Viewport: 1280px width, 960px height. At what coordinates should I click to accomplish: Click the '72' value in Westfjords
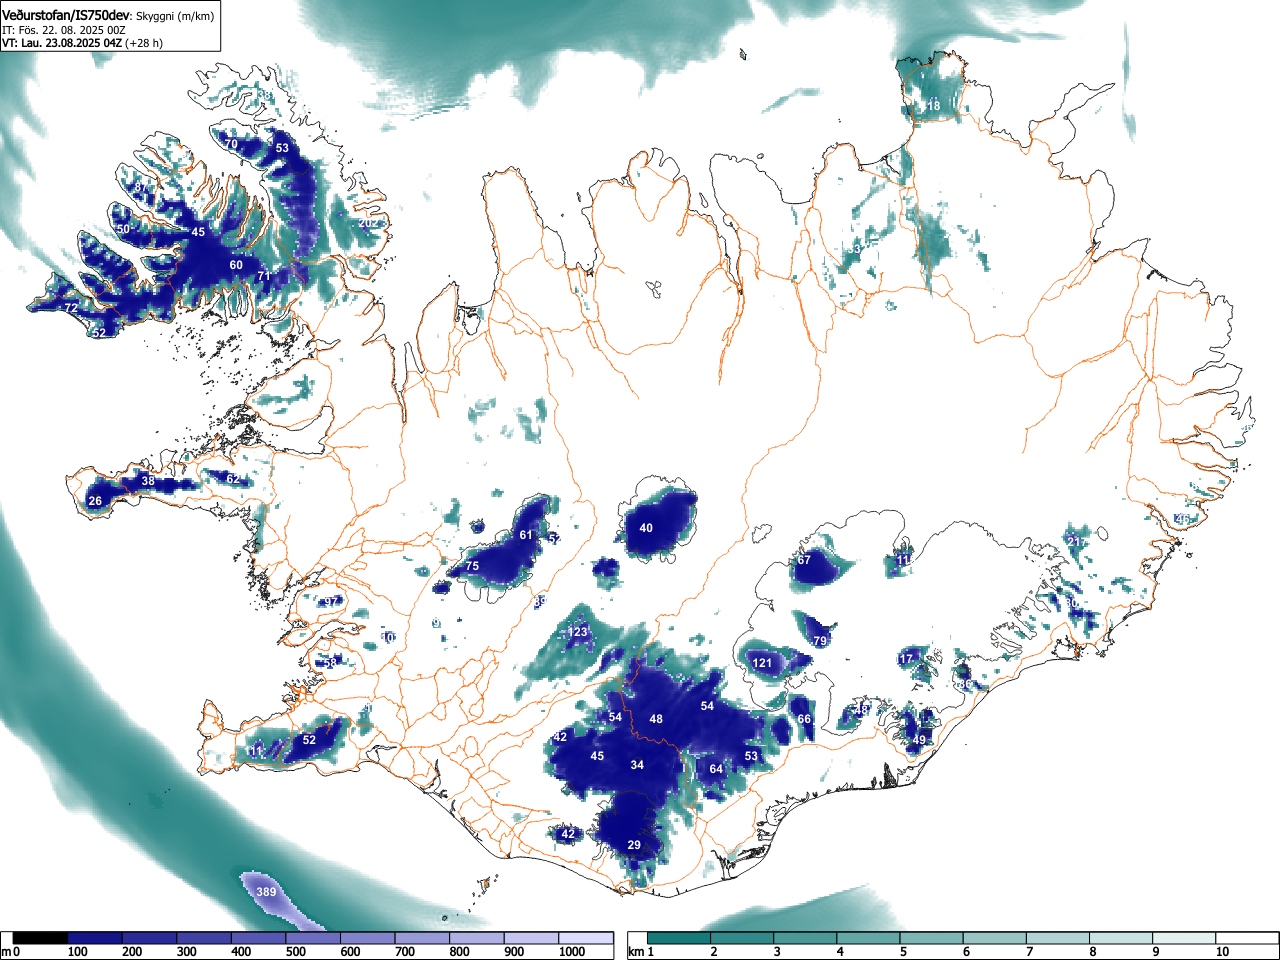click(71, 308)
